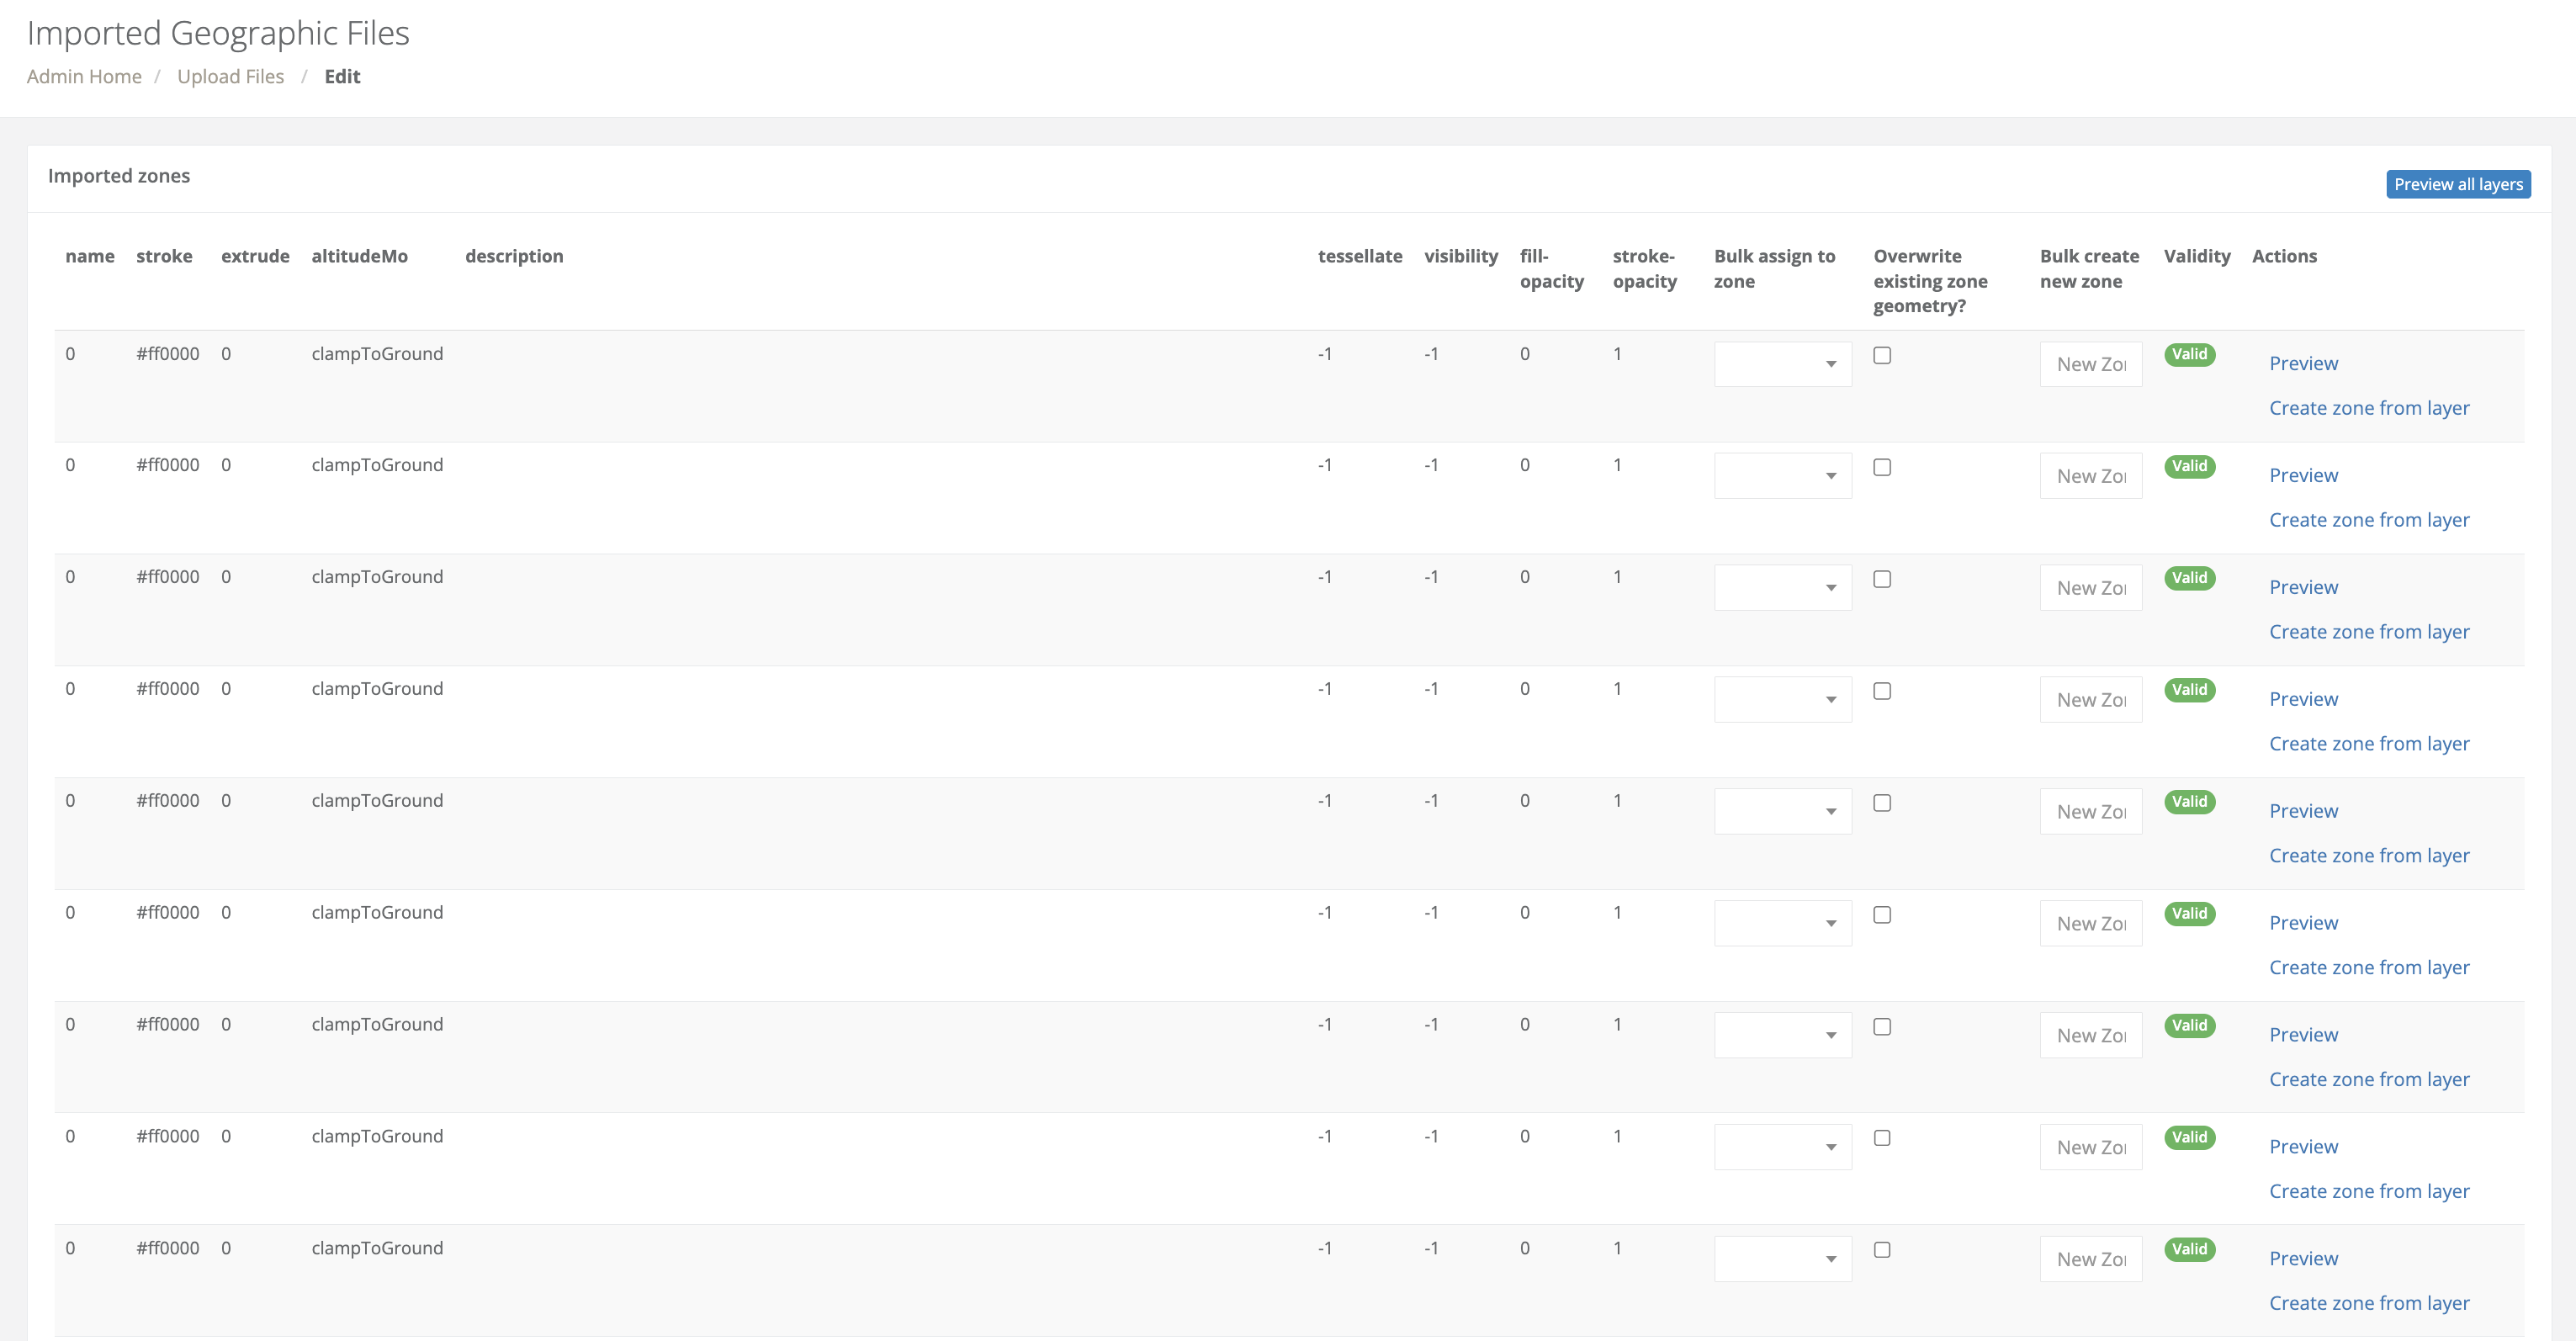Preview the first imported layer
The image size is (2576, 1341).
2303,363
